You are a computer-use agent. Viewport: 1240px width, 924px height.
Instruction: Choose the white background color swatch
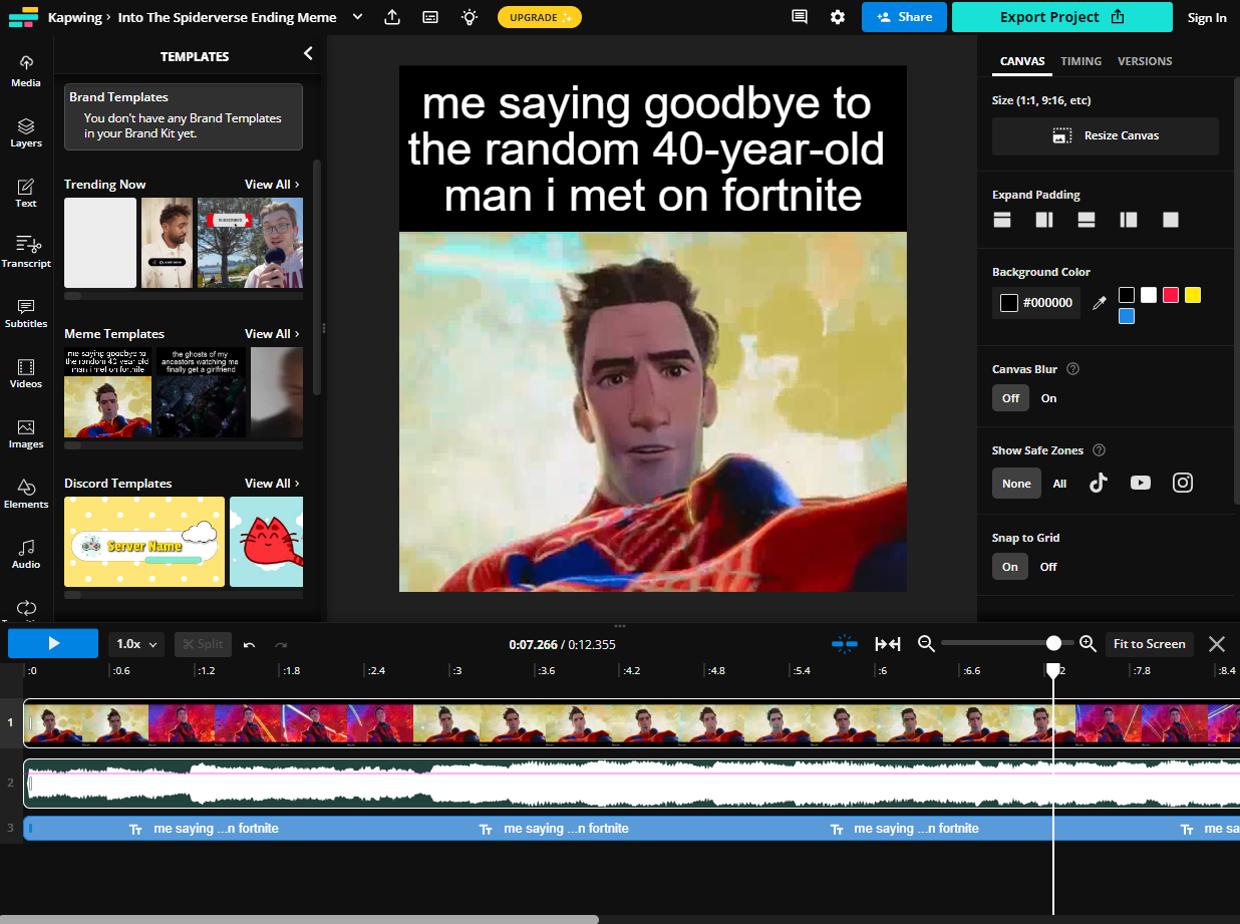pyautogui.click(x=1148, y=295)
